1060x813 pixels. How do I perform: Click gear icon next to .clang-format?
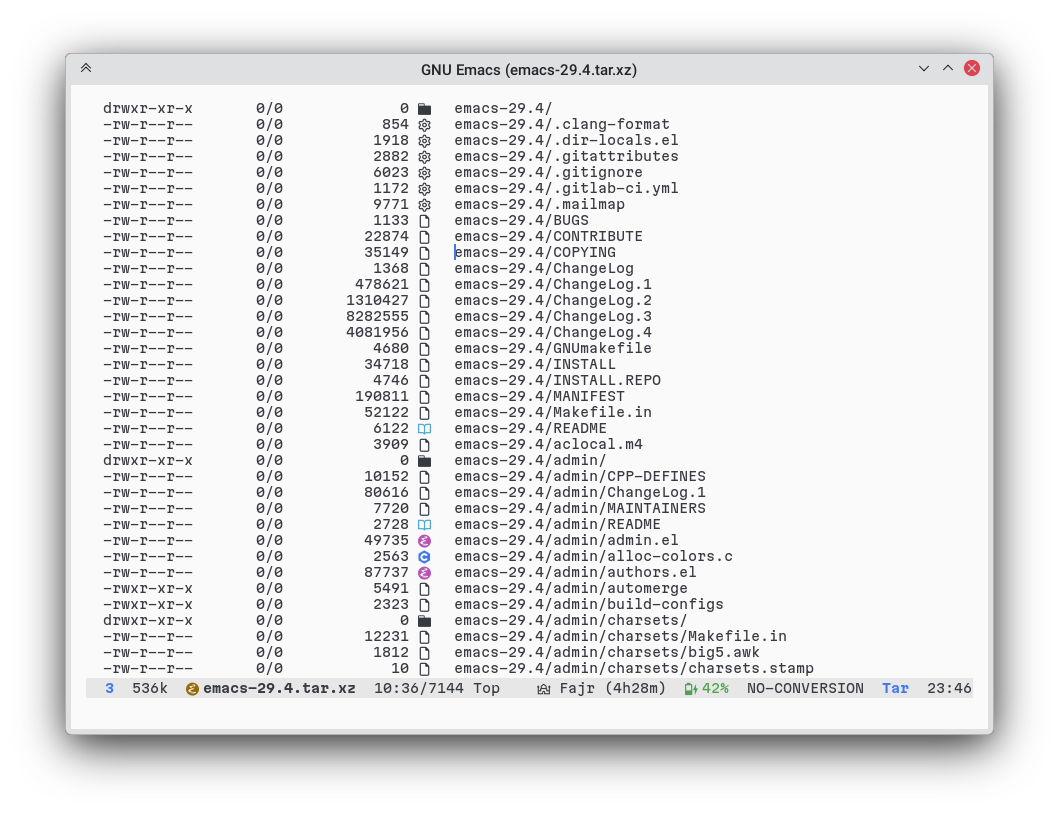tap(425, 125)
